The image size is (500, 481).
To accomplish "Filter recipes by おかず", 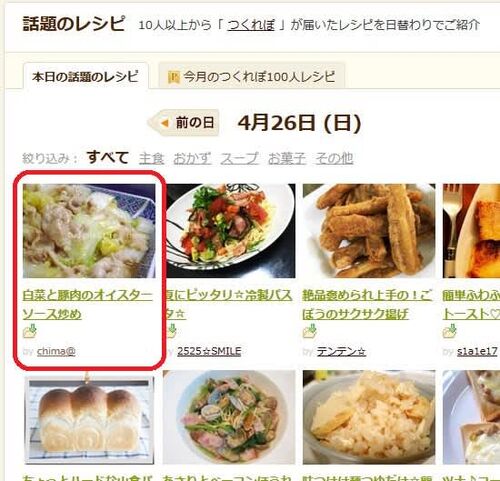I will pyautogui.click(x=192, y=158).
